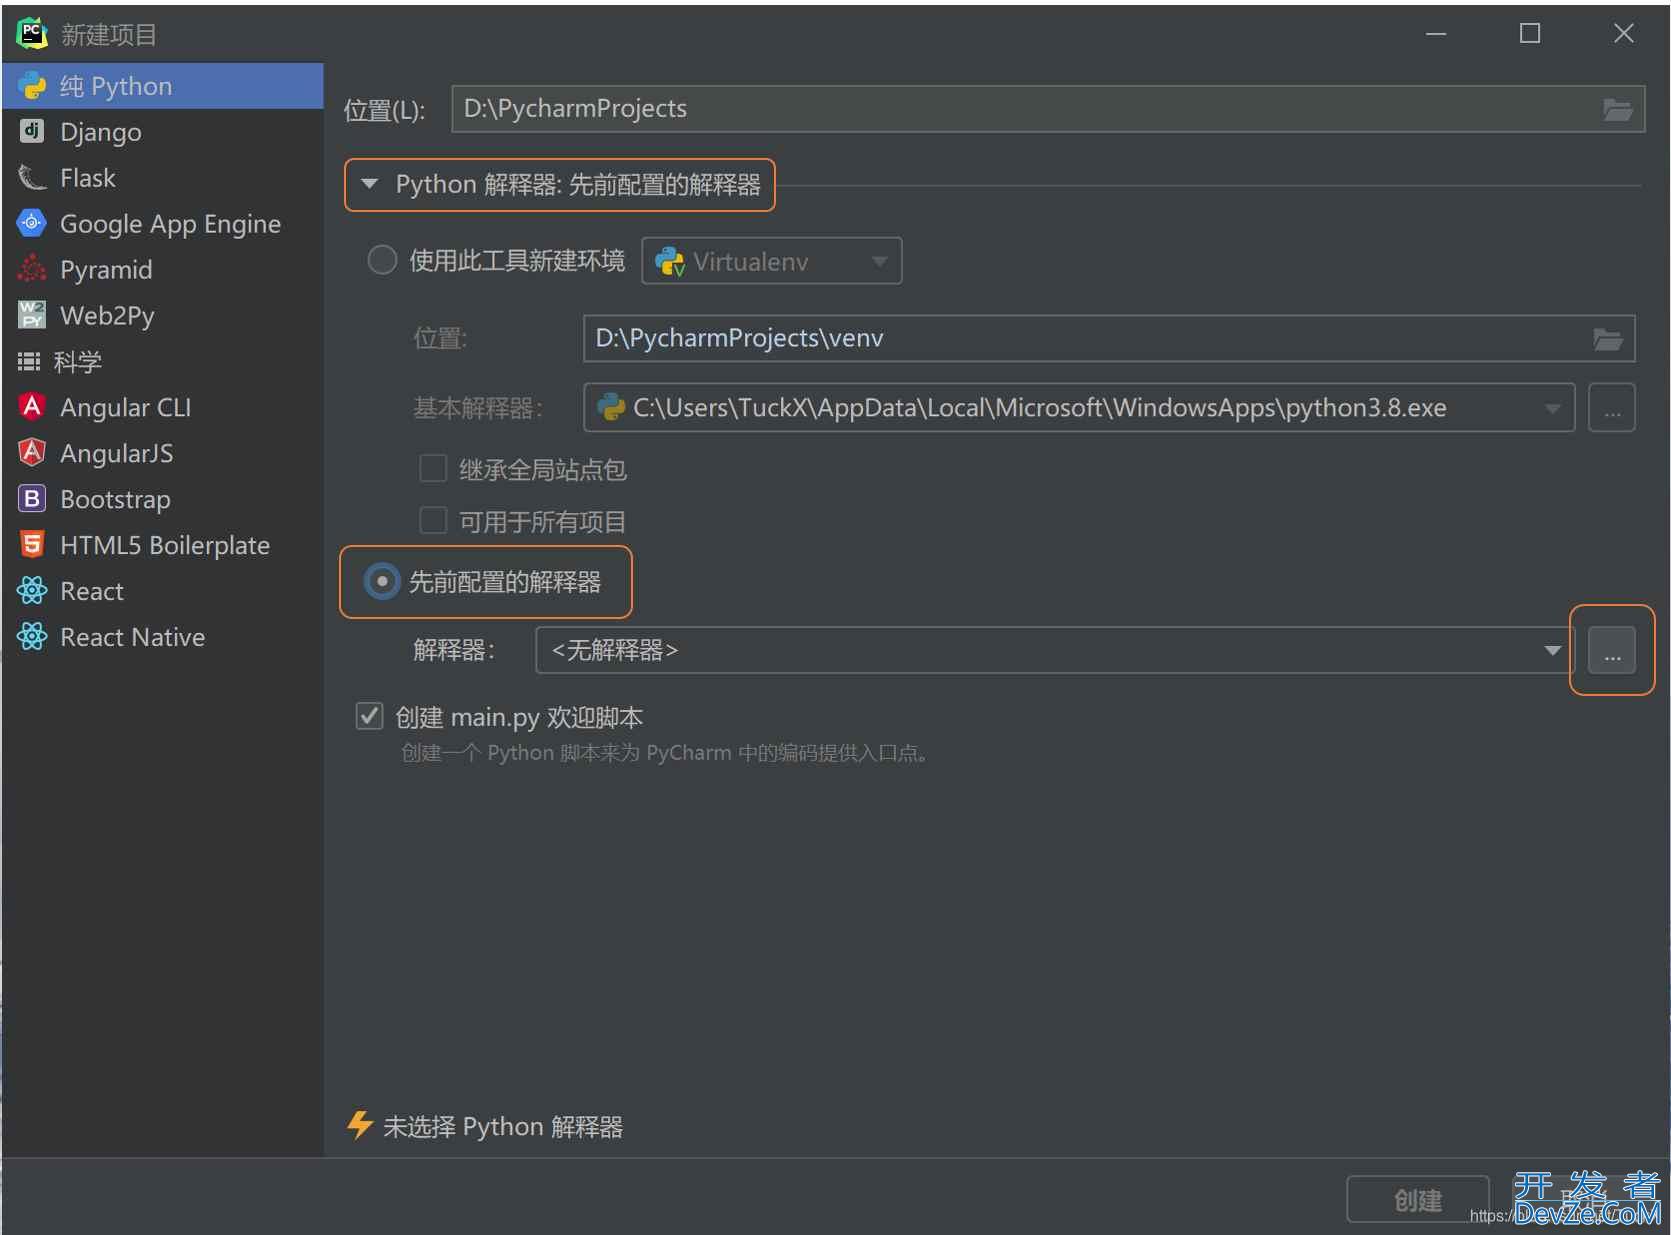Click the Django icon in sidebar
1671x1235 pixels.
[32, 131]
